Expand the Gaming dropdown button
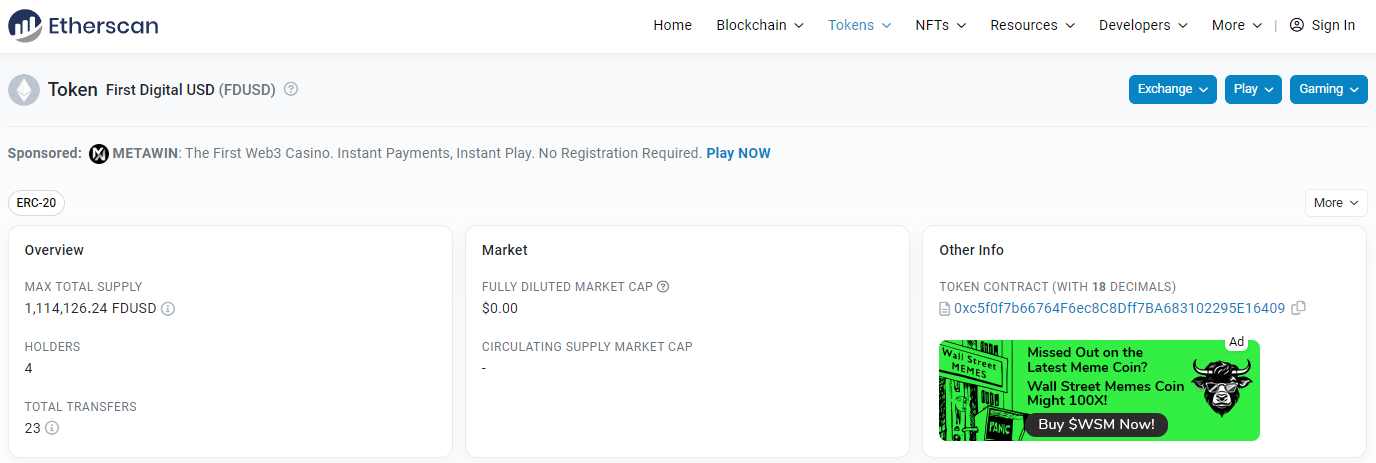The height and width of the screenshot is (463, 1376). [x=1327, y=89]
